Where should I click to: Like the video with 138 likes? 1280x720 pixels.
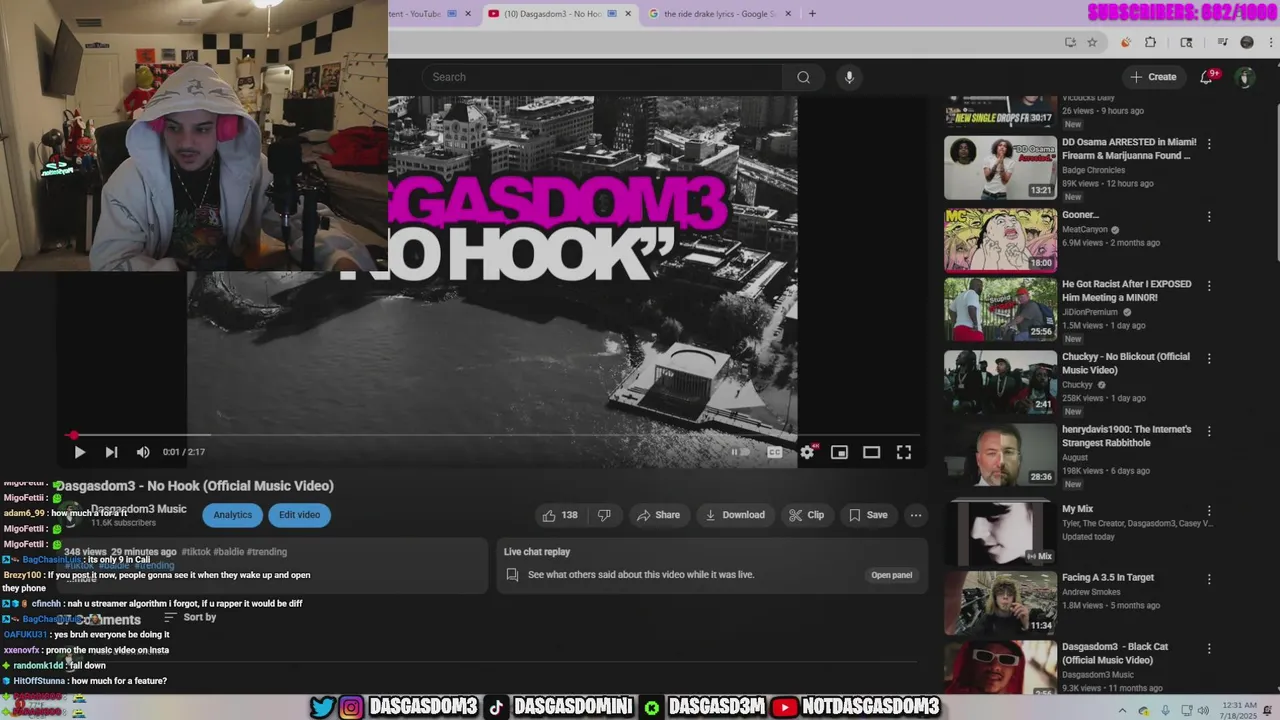point(560,515)
